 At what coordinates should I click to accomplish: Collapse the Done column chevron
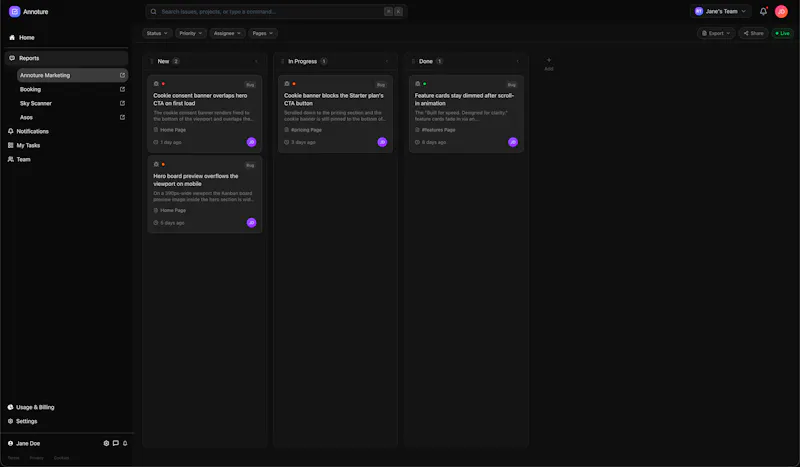pyautogui.click(x=517, y=61)
